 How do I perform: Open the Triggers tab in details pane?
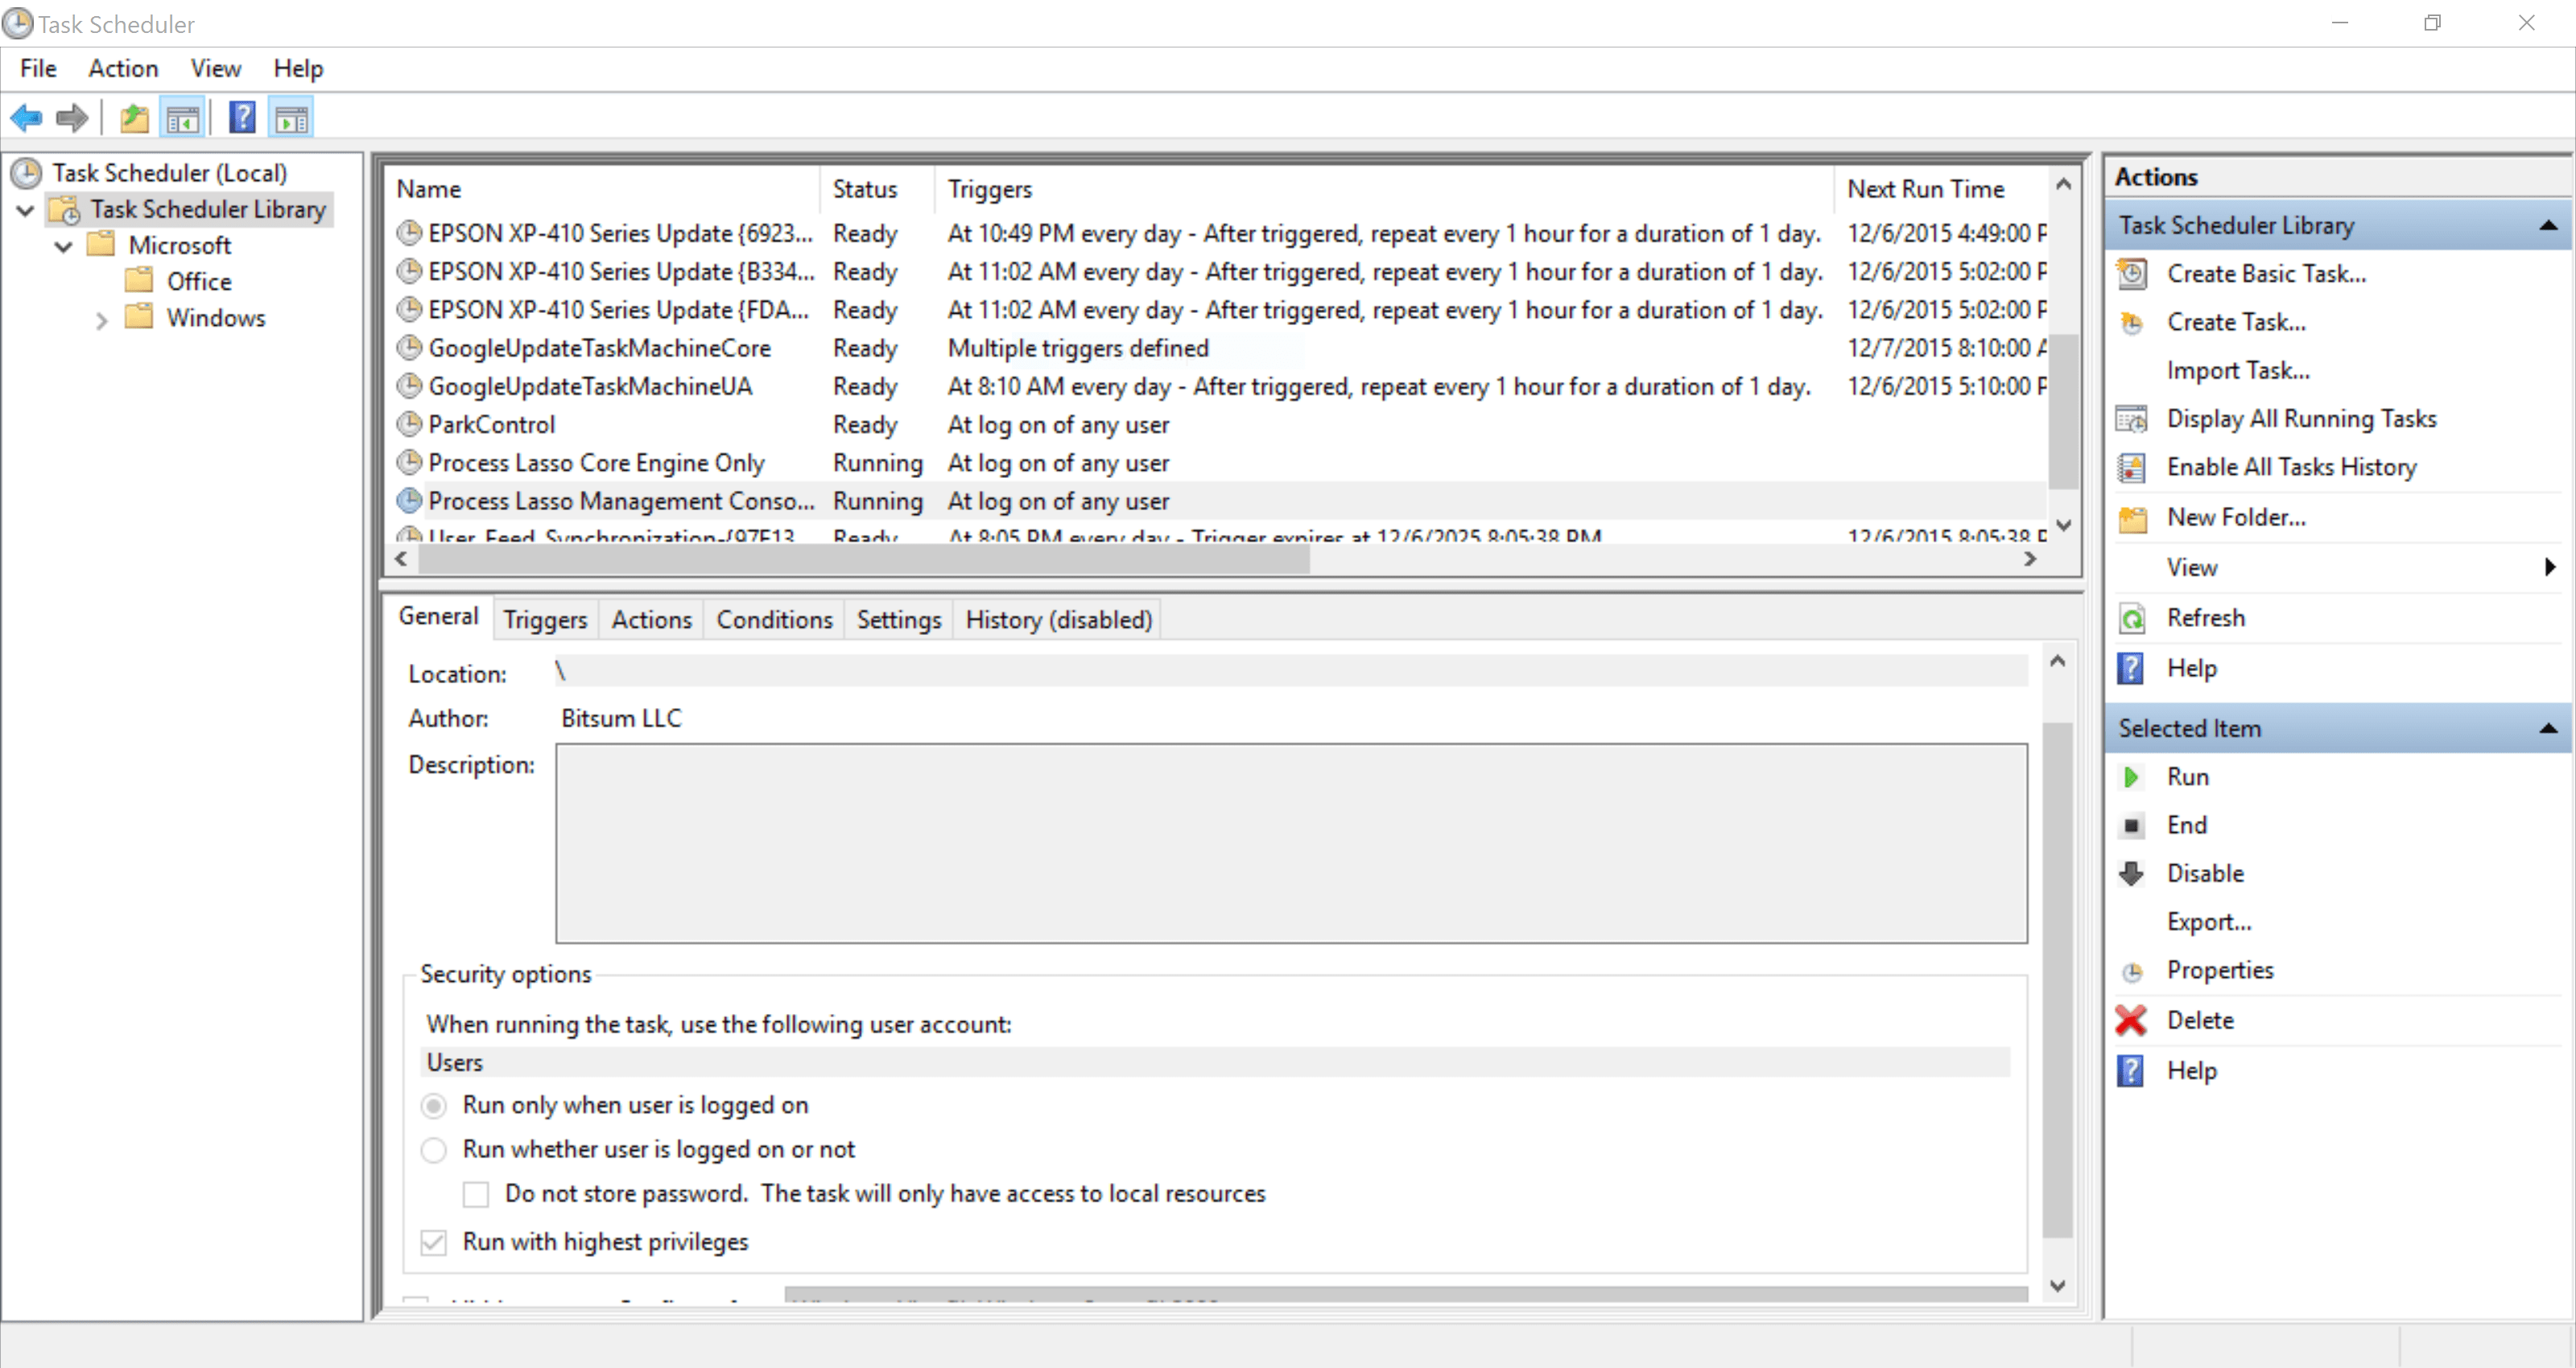(x=545, y=618)
